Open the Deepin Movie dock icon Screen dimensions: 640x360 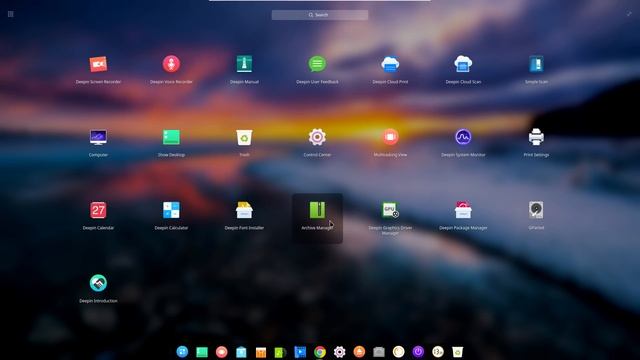tap(300, 352)
